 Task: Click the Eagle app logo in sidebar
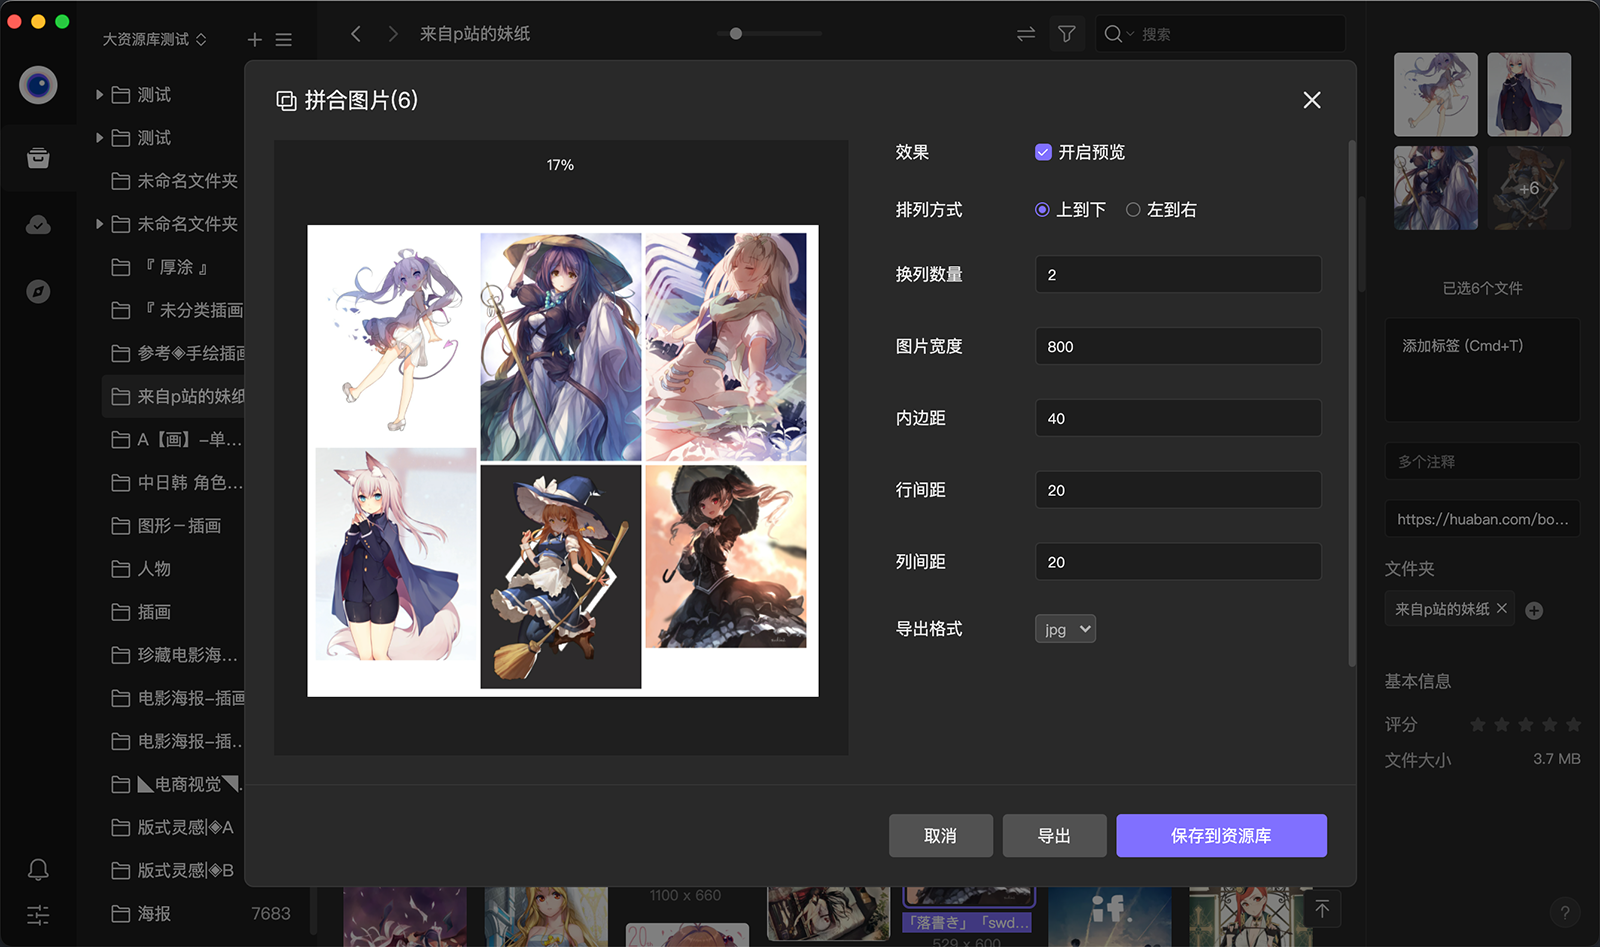point(38,85)
